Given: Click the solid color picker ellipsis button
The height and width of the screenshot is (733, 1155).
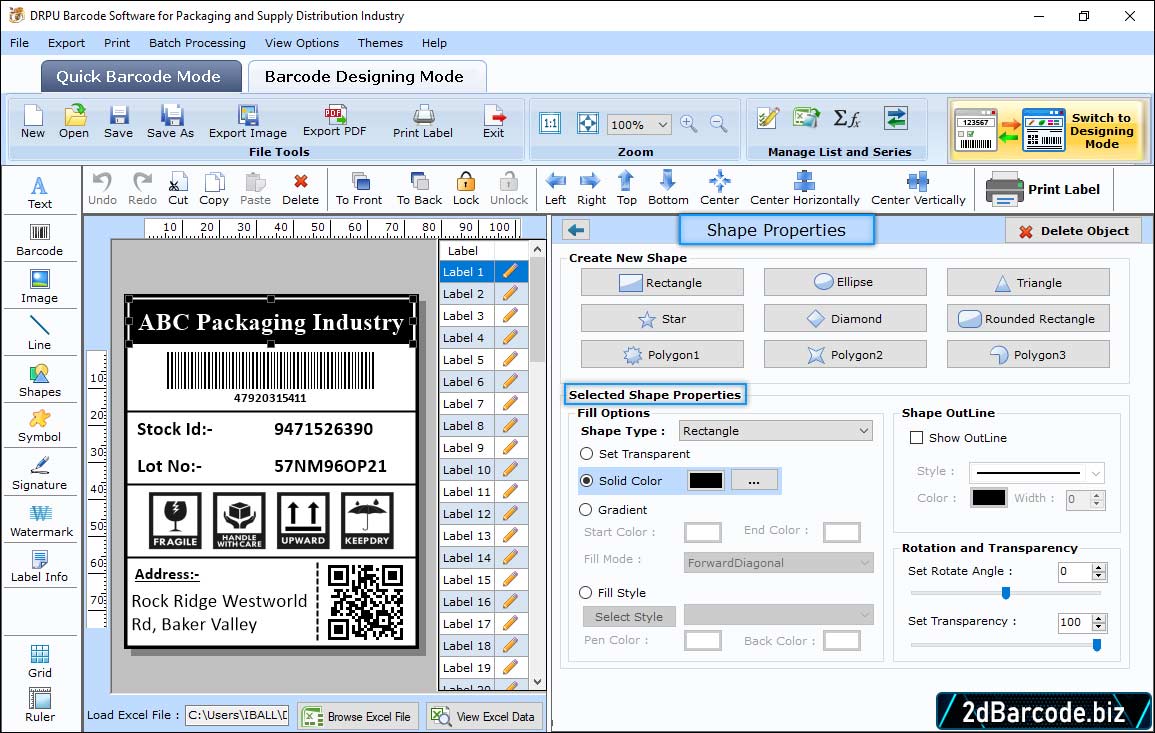Looking at the screenshot, I should tap(754, 480).
